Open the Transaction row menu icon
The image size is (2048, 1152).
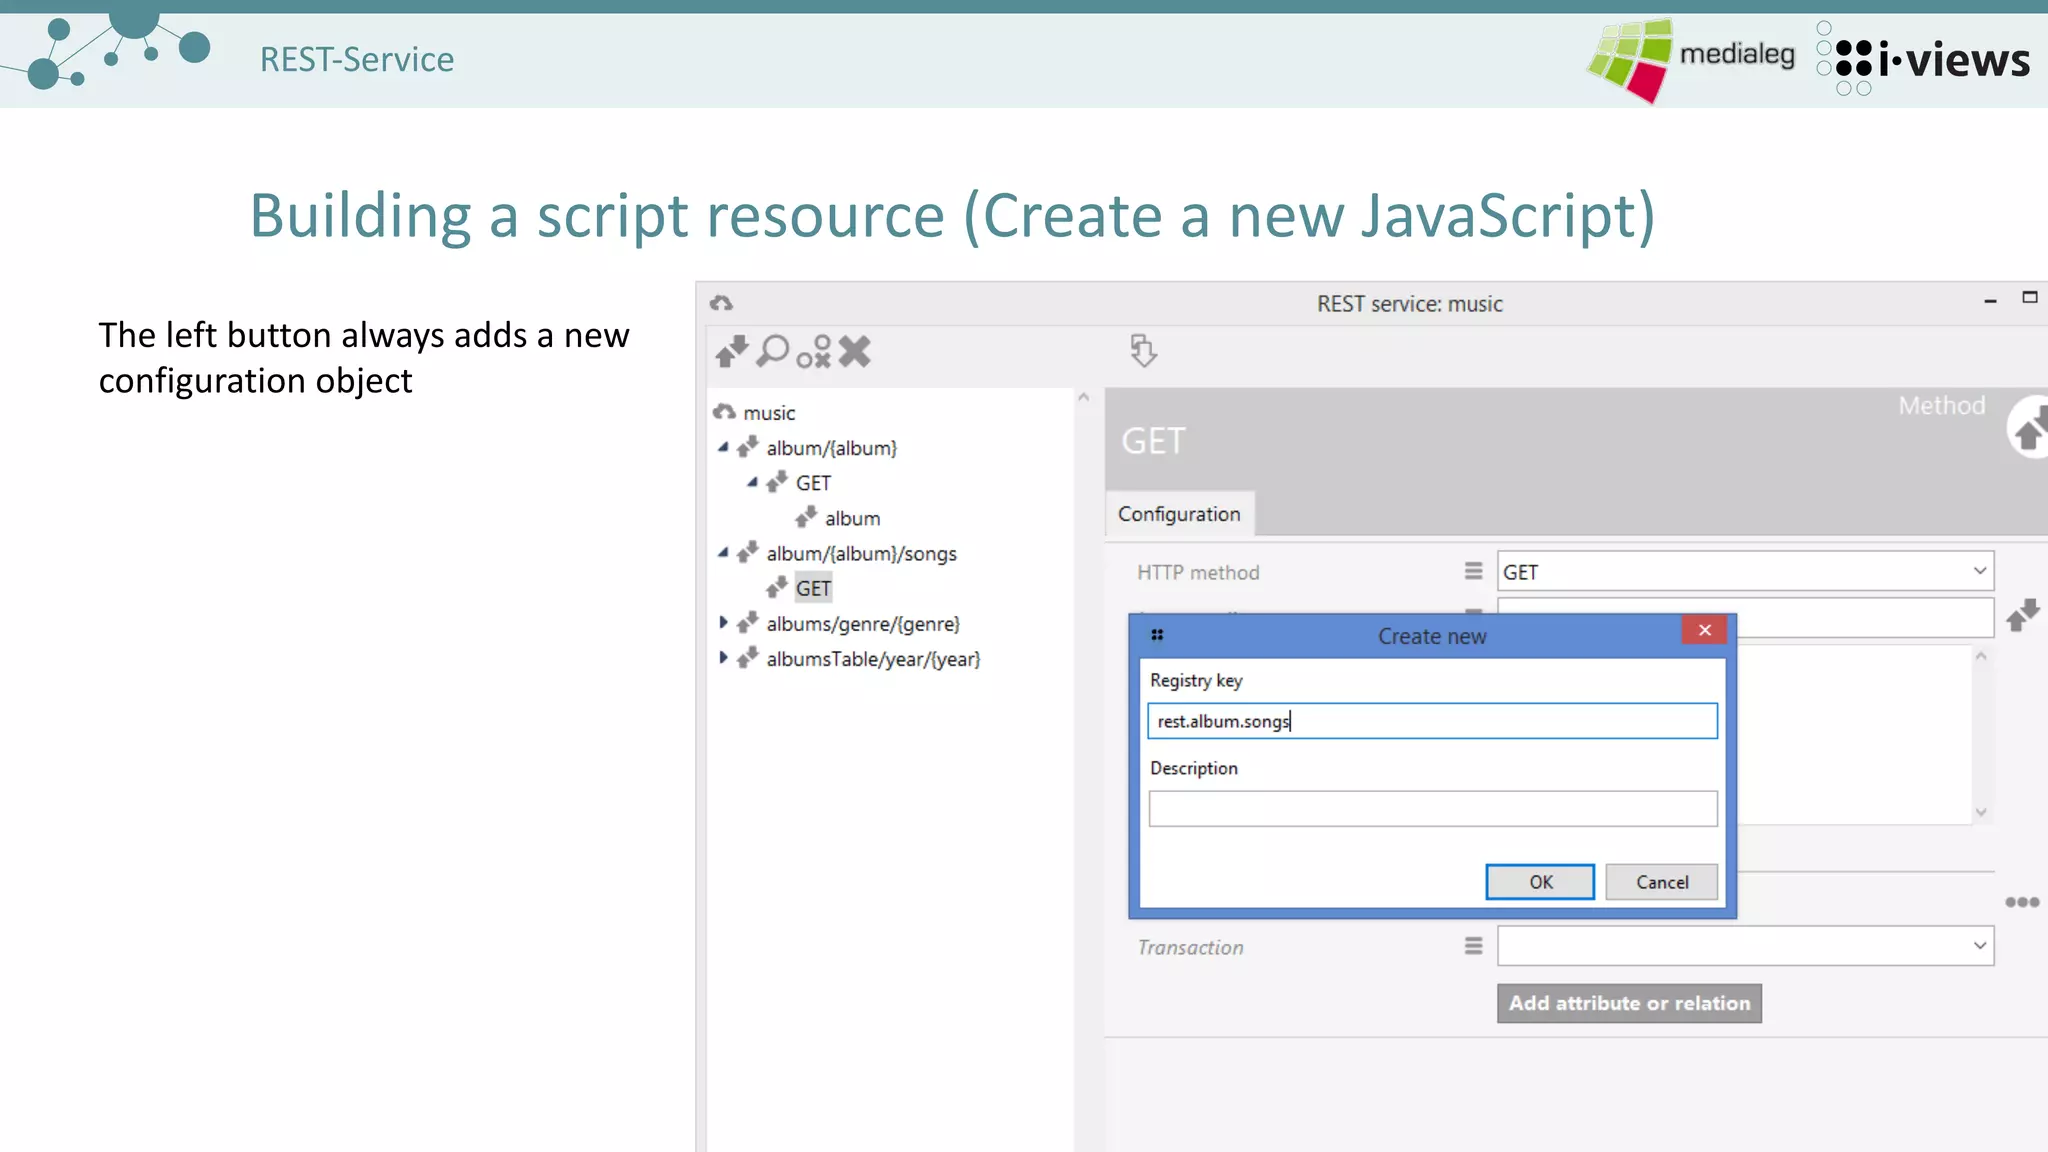point(1473,946)
